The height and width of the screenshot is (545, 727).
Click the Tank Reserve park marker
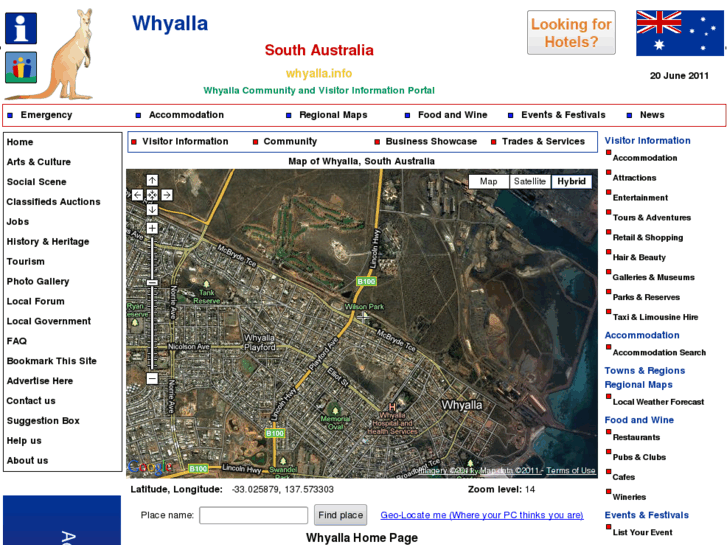206,284
